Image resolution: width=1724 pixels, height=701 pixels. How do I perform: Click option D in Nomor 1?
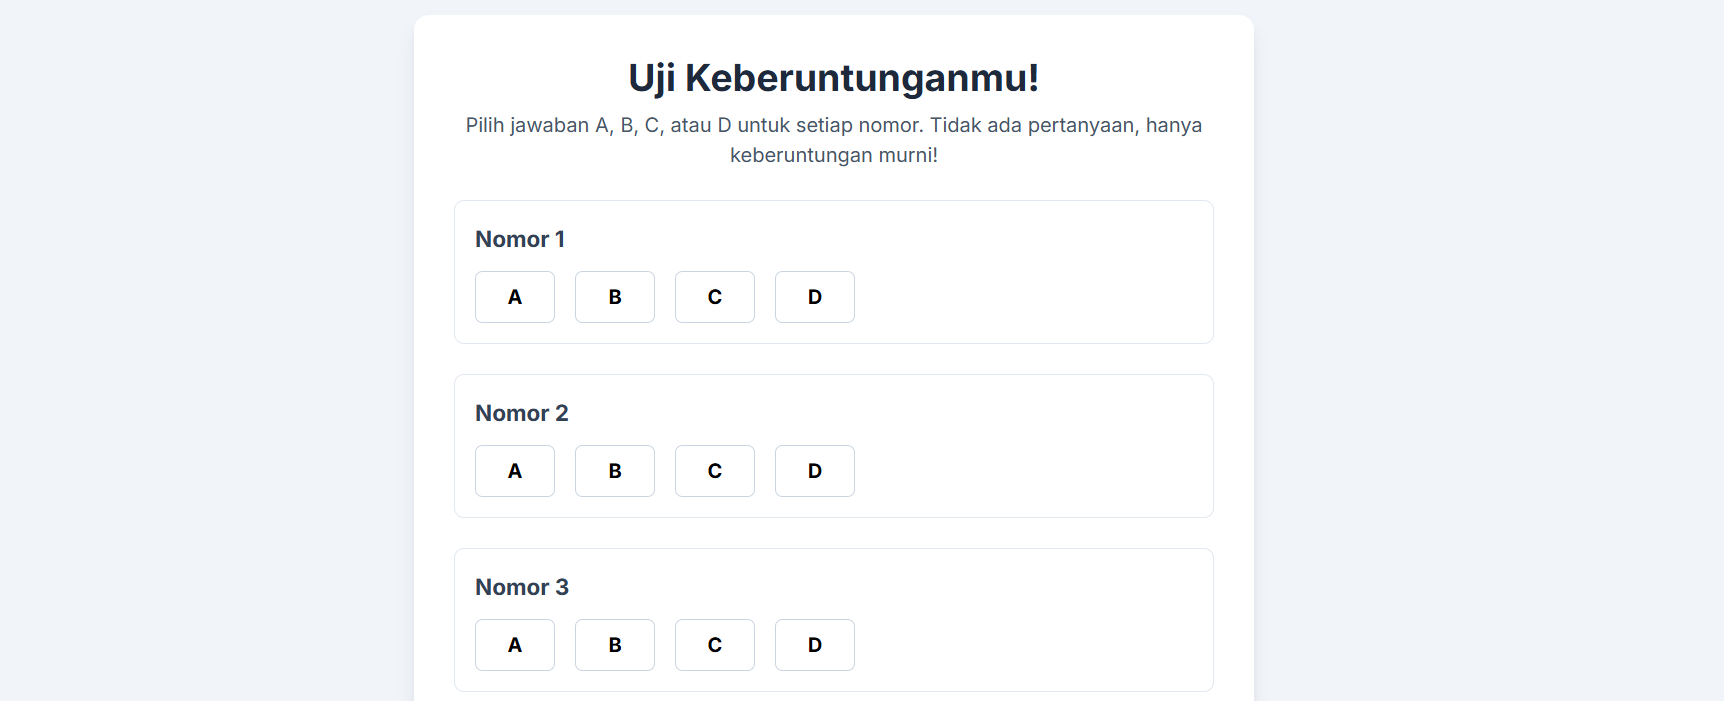pyautogui.click(x=815, y=297)
